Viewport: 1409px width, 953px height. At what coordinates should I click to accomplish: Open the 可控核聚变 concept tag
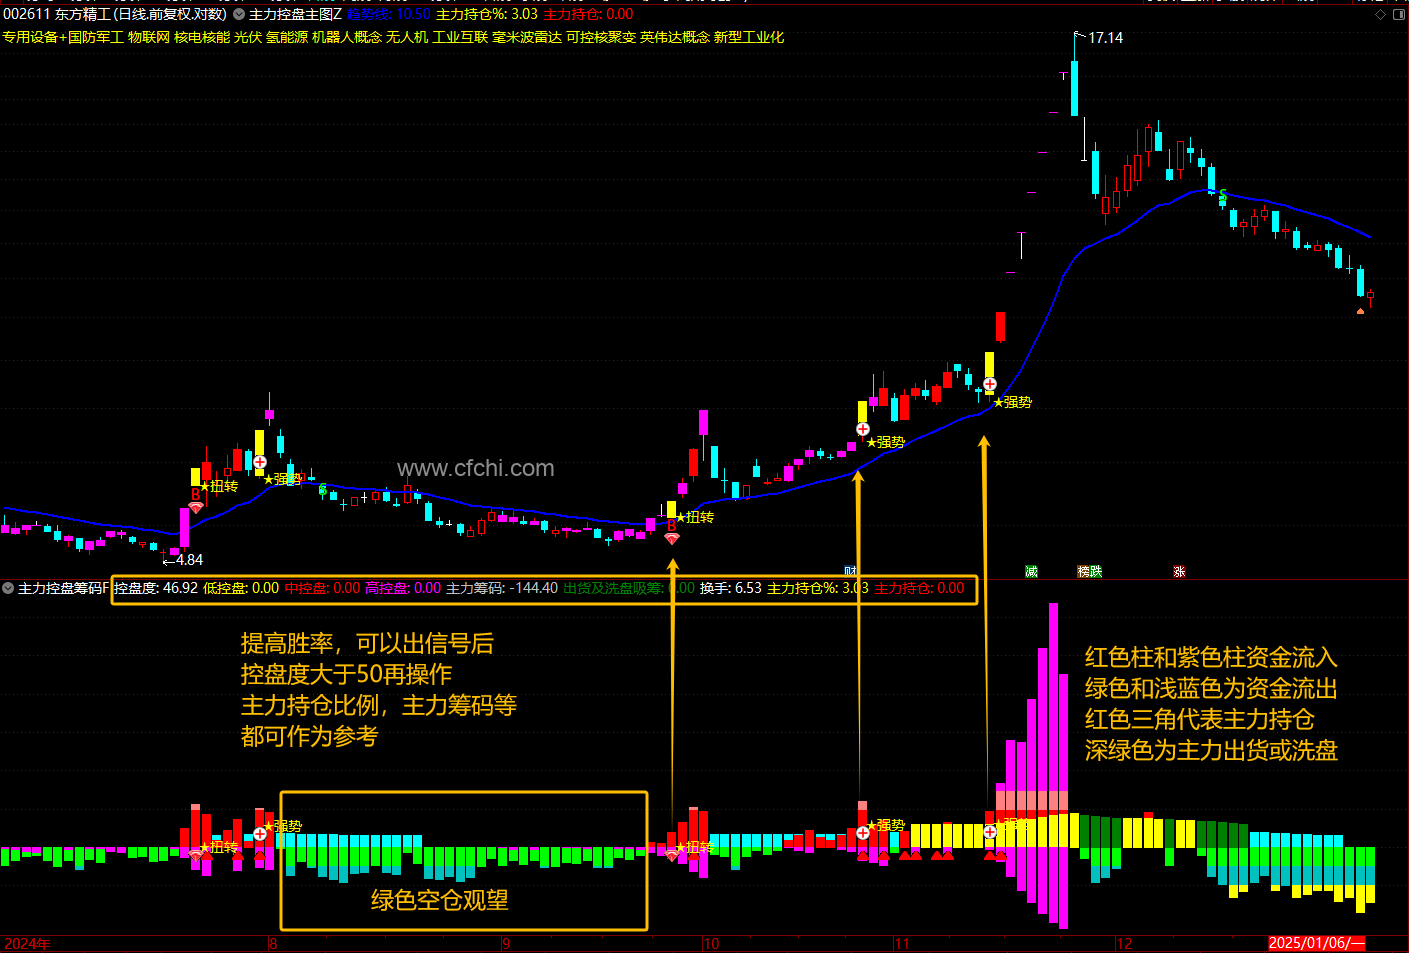click(x=601, y=37)
